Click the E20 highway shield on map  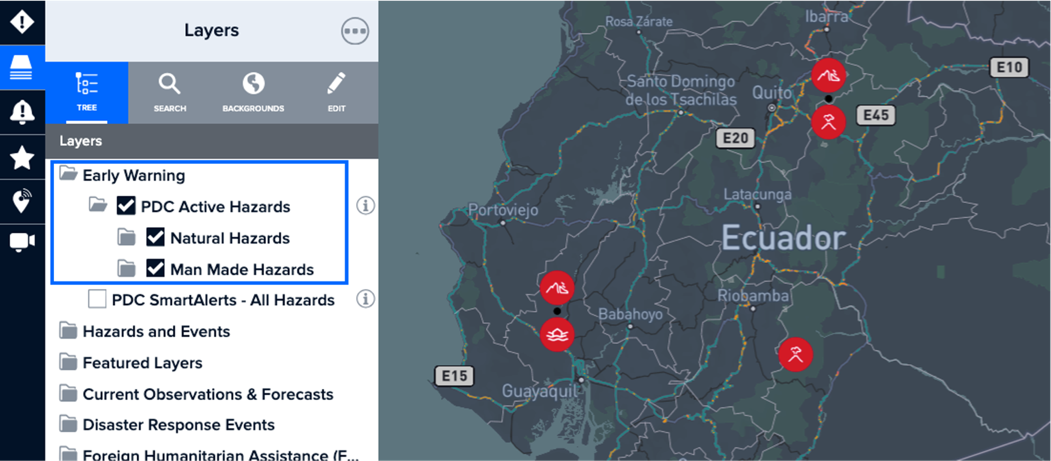pos(735,139)
